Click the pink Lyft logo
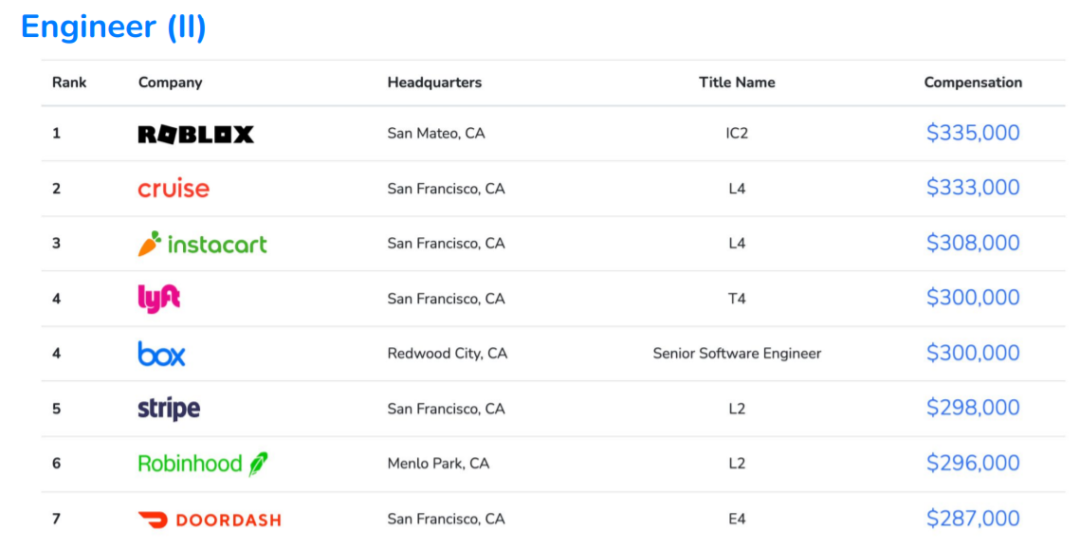 click(159, 298)
